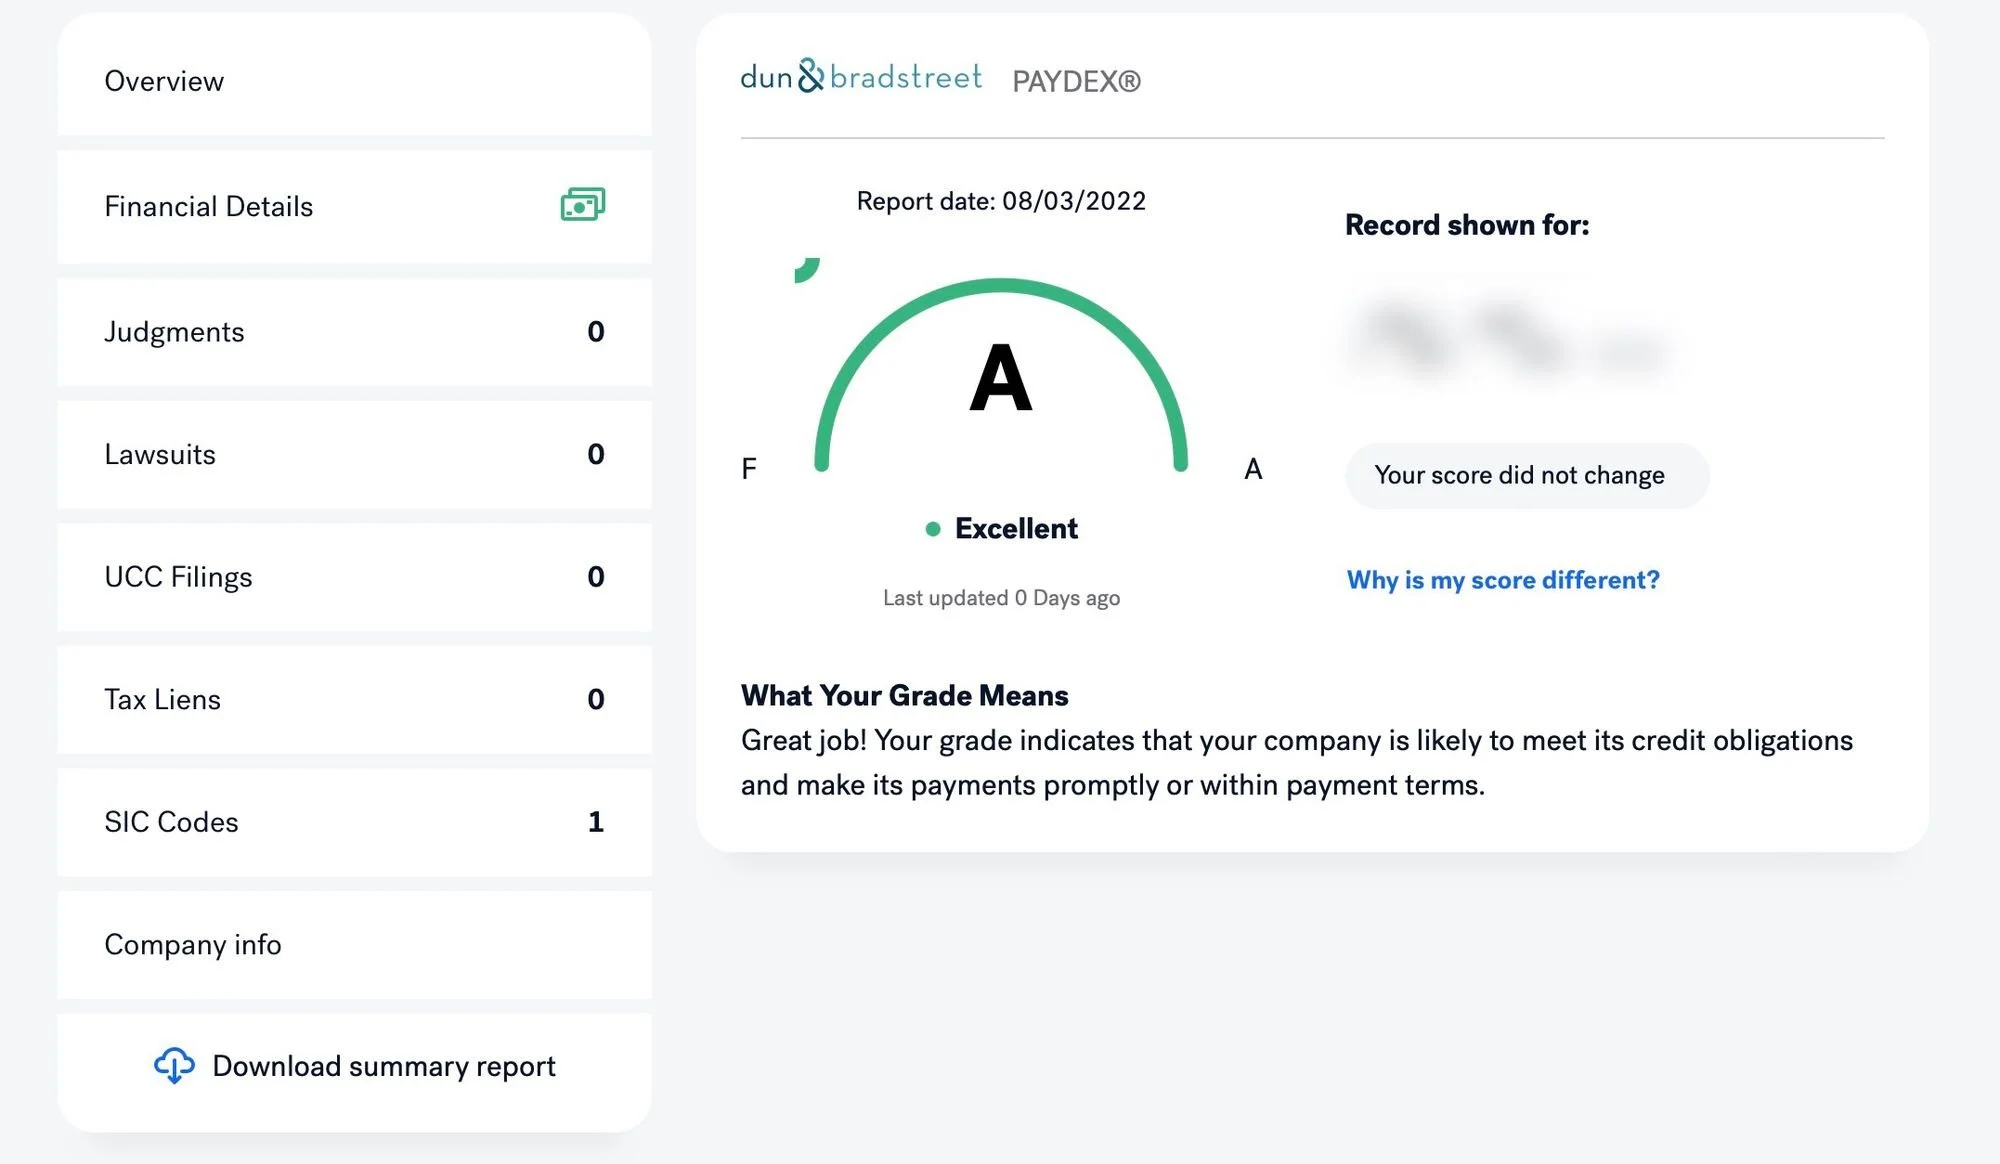This screenshot has height=1164, width=2000.
Task: Select the Judgments menu item
Action: coord(174,332)
